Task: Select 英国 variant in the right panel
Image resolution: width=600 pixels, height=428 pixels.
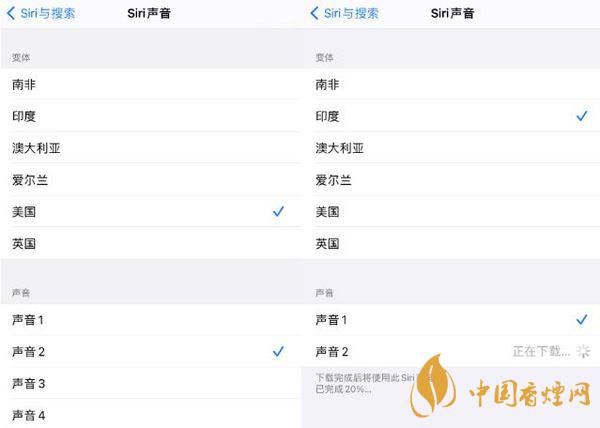Action: [327, 243]
